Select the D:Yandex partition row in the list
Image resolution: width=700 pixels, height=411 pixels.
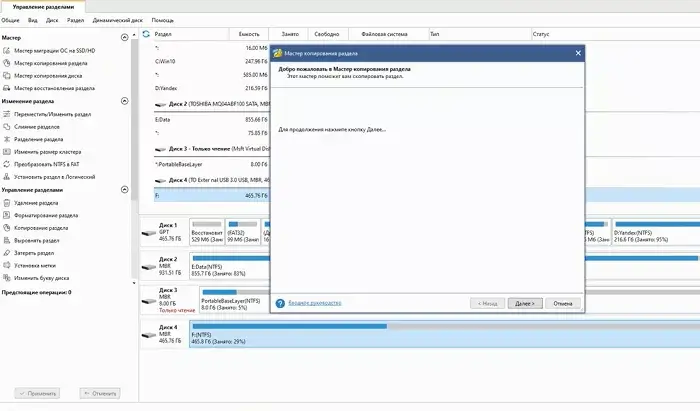(212, 88)
